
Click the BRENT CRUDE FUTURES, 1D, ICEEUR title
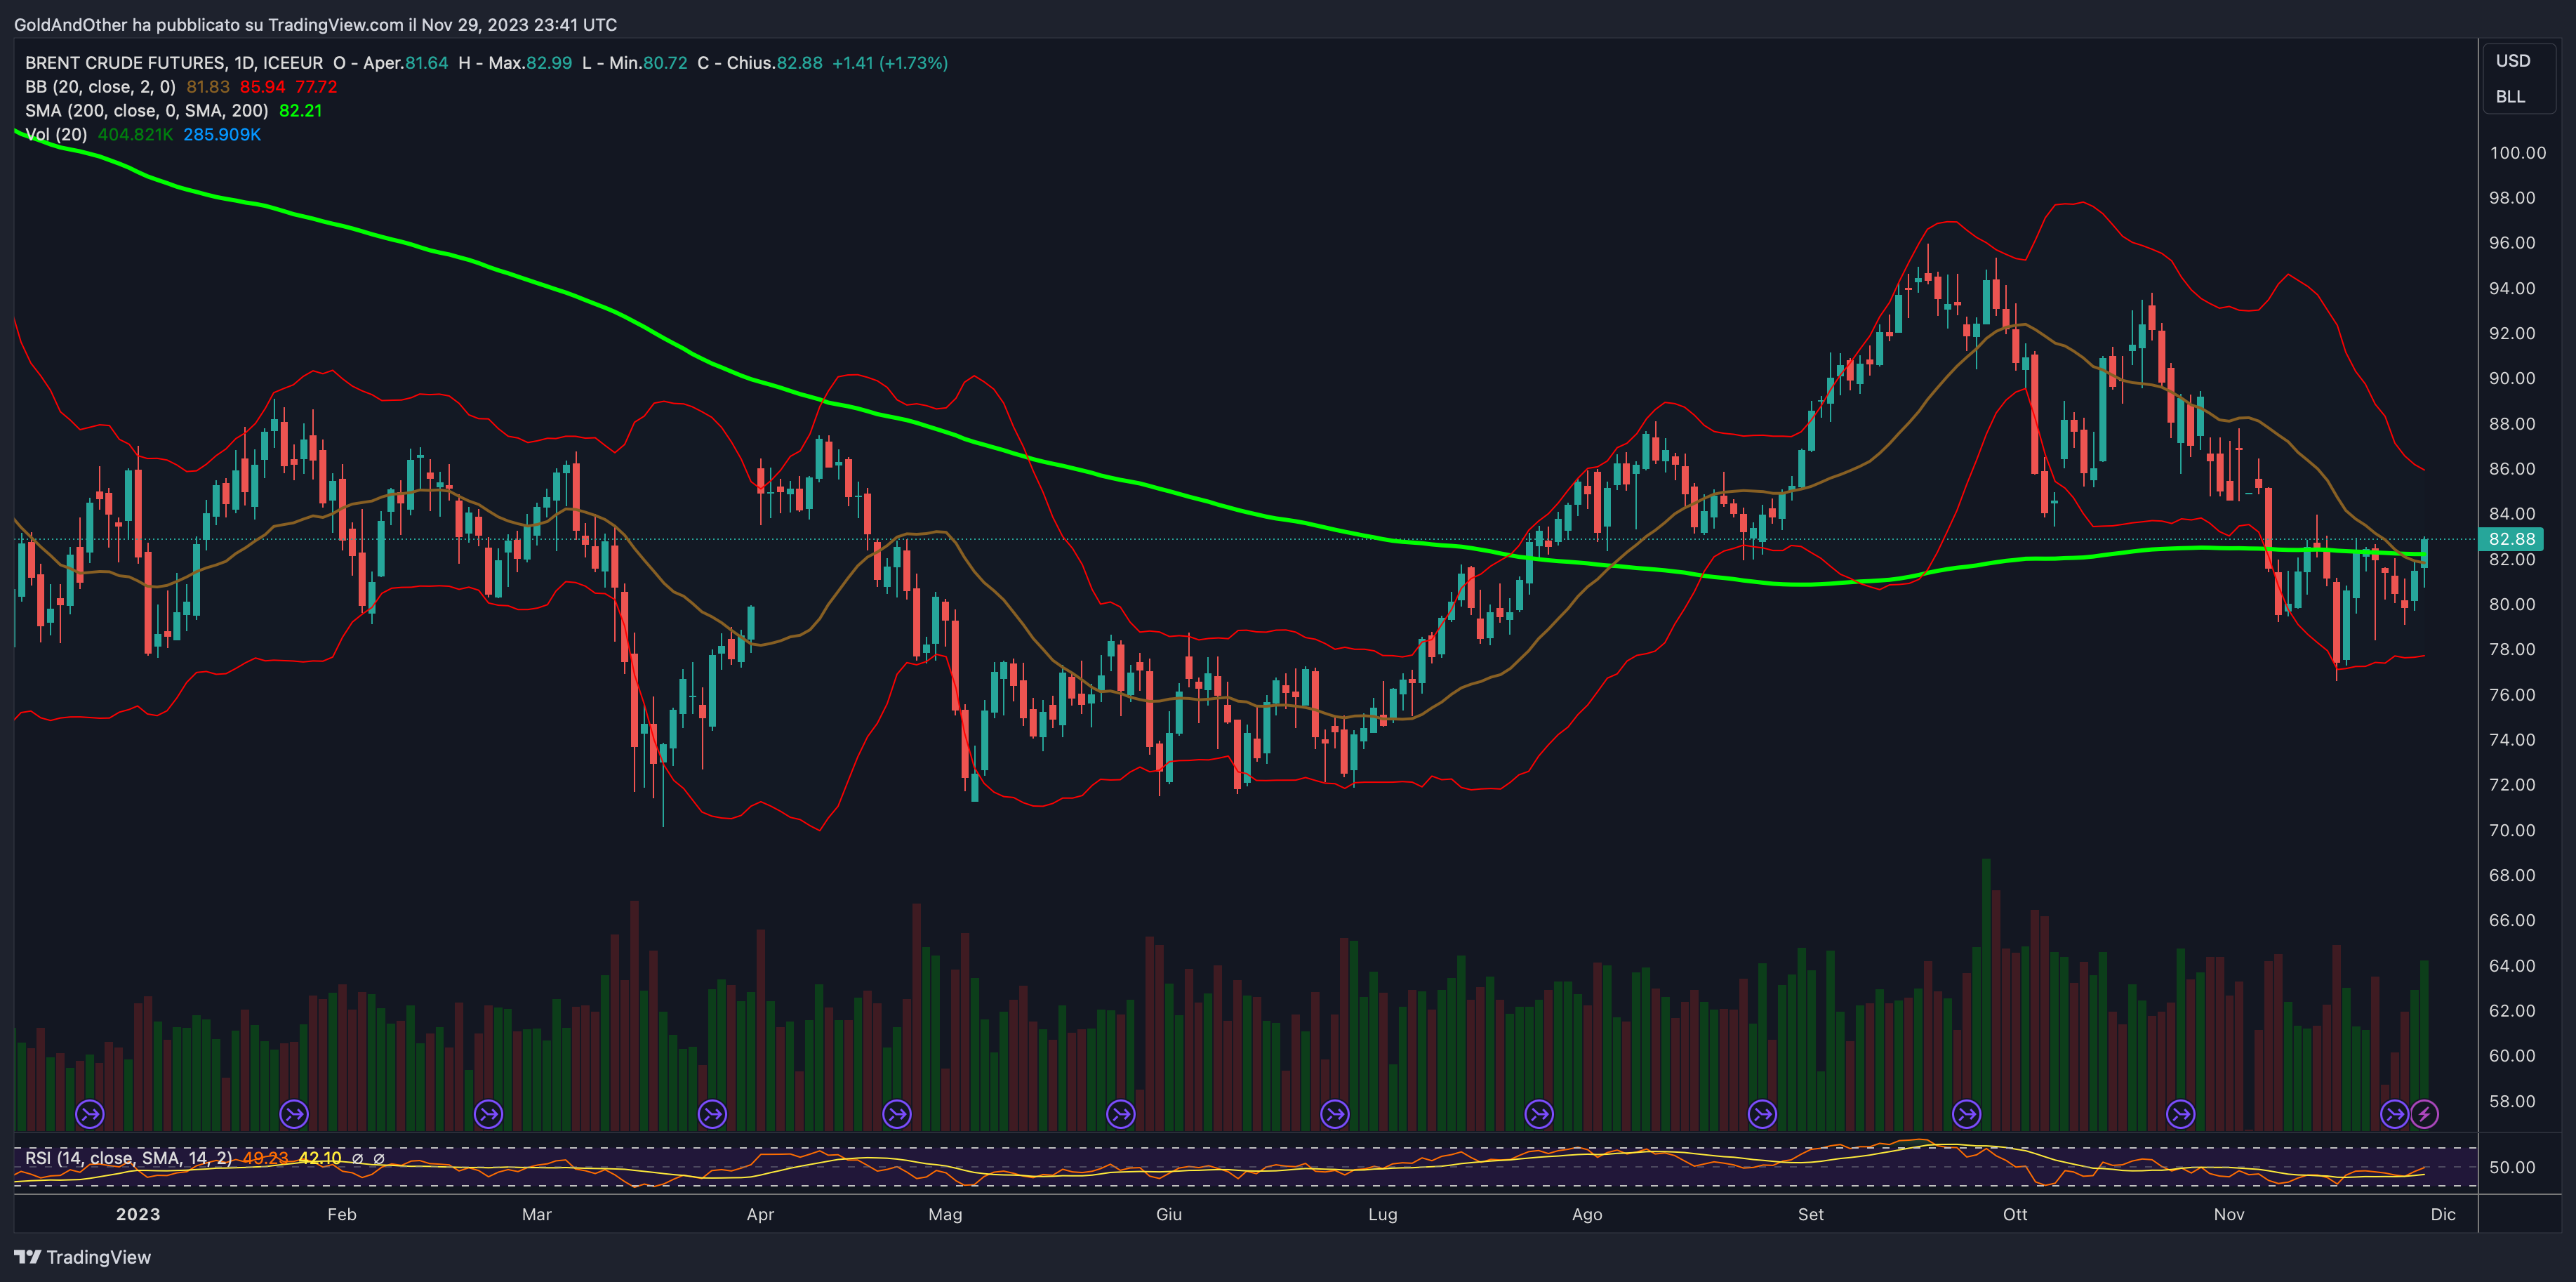(174, 63)
